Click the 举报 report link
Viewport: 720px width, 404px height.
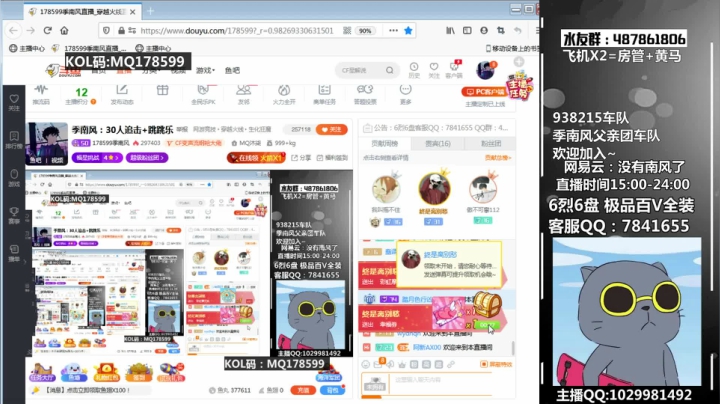tap(182, 129)
